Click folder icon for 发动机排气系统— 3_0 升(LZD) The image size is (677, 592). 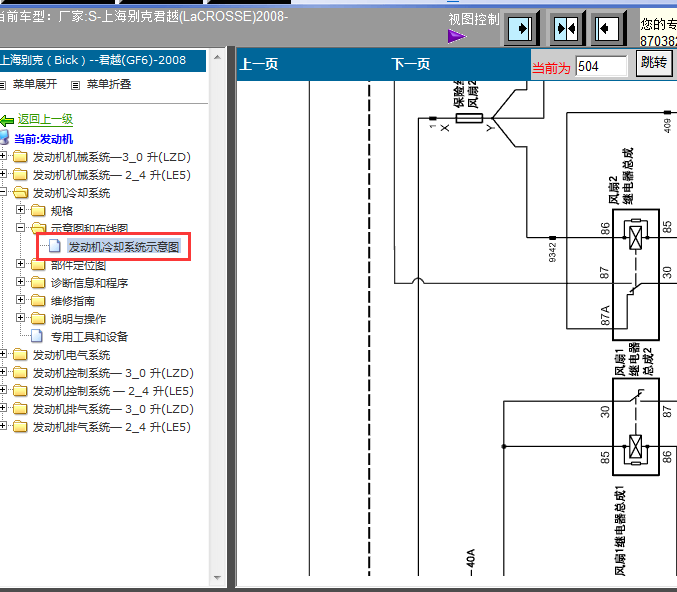[20, 408]
